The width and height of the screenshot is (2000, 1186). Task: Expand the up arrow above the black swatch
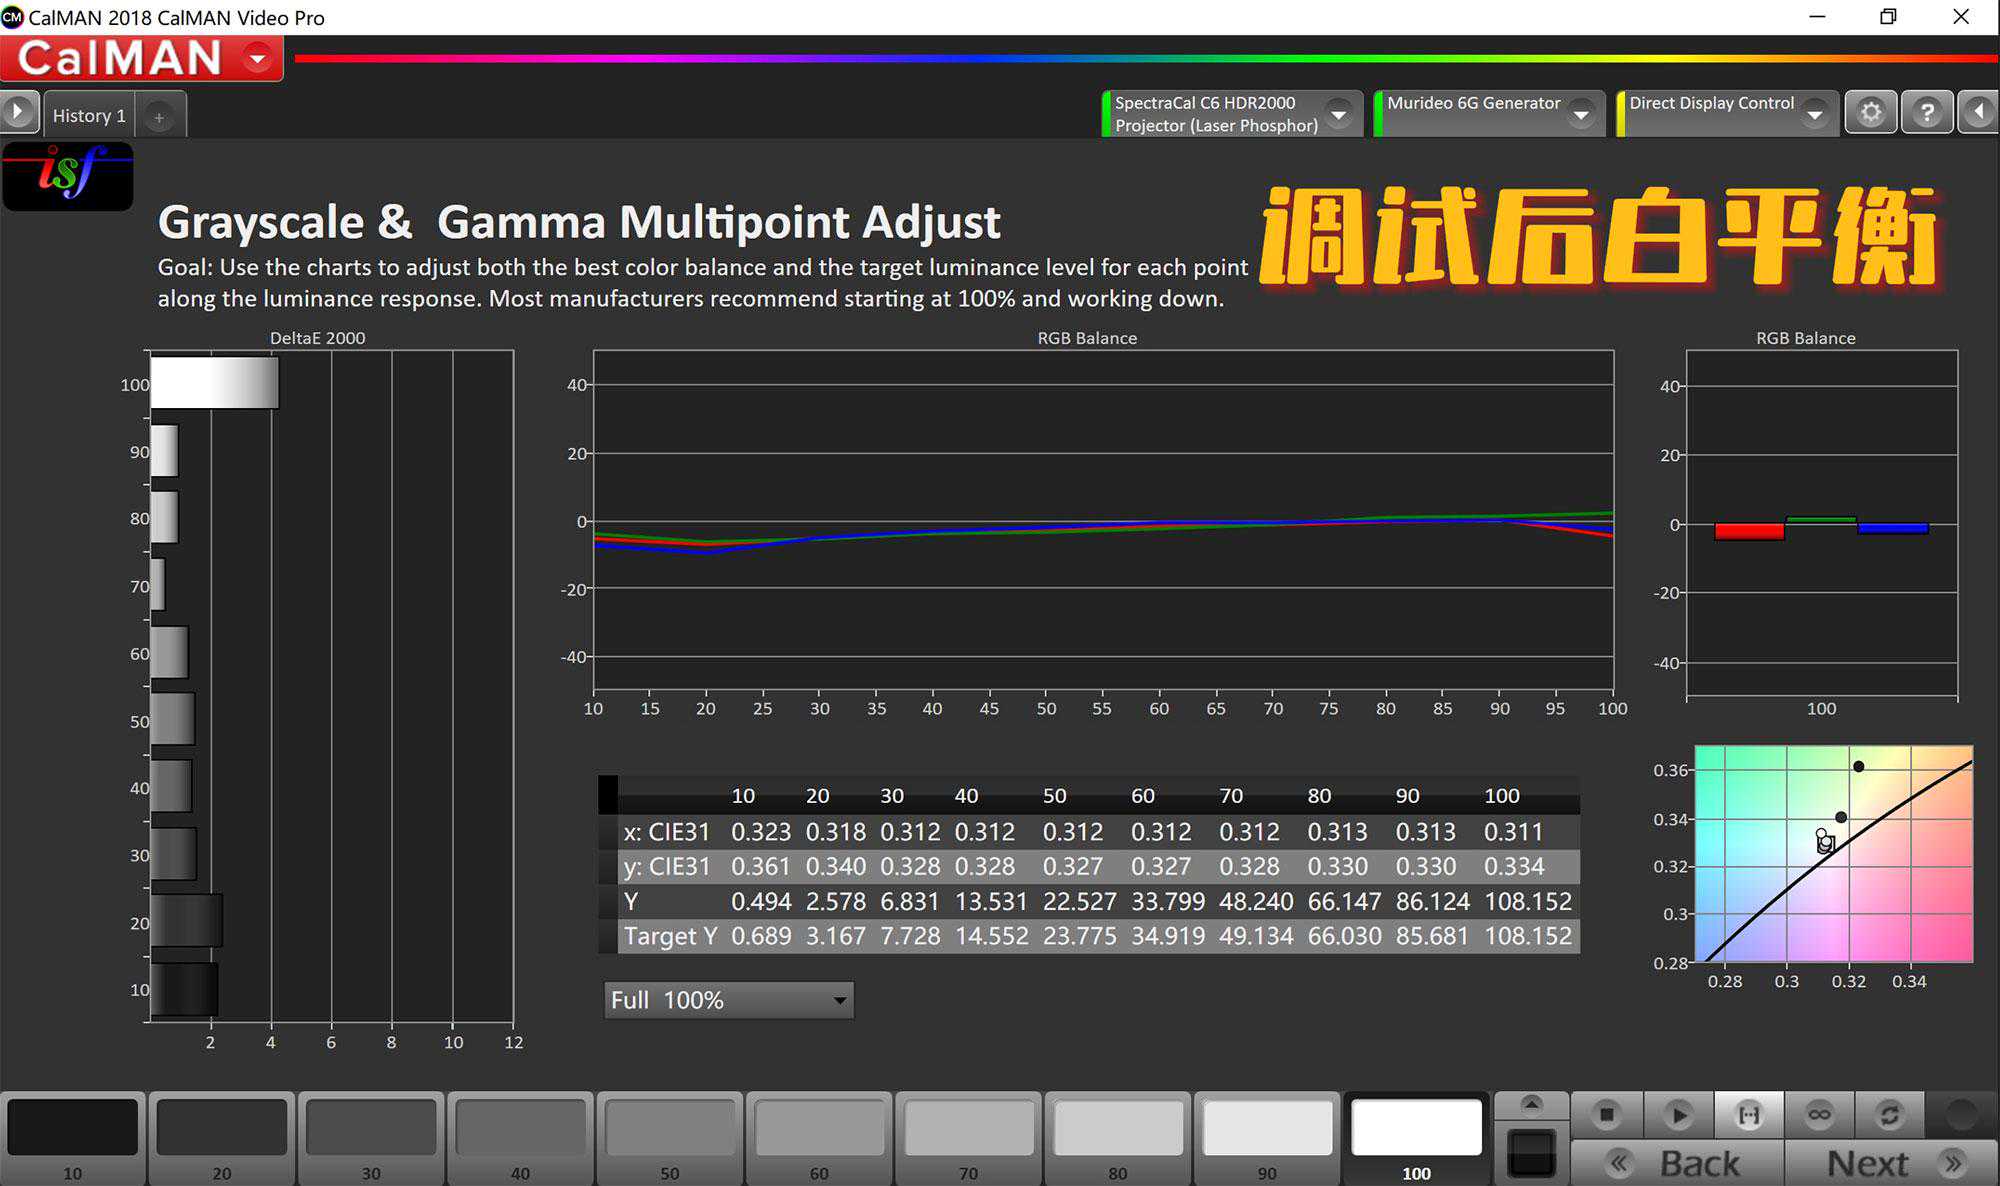[x=1531, y=1104]
